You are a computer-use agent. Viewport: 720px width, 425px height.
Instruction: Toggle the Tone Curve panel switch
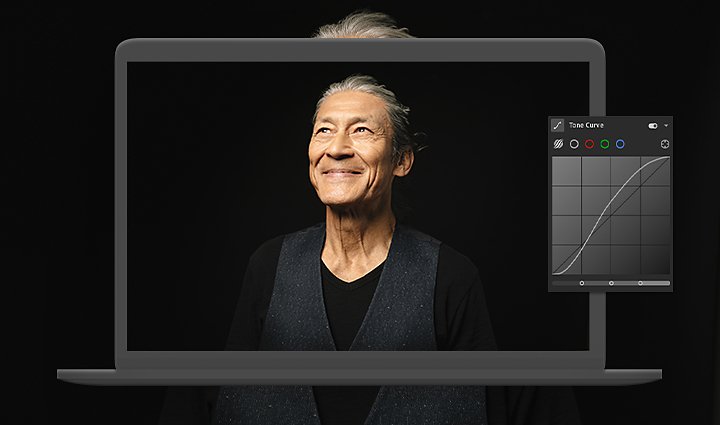click(x=652, y=126)
